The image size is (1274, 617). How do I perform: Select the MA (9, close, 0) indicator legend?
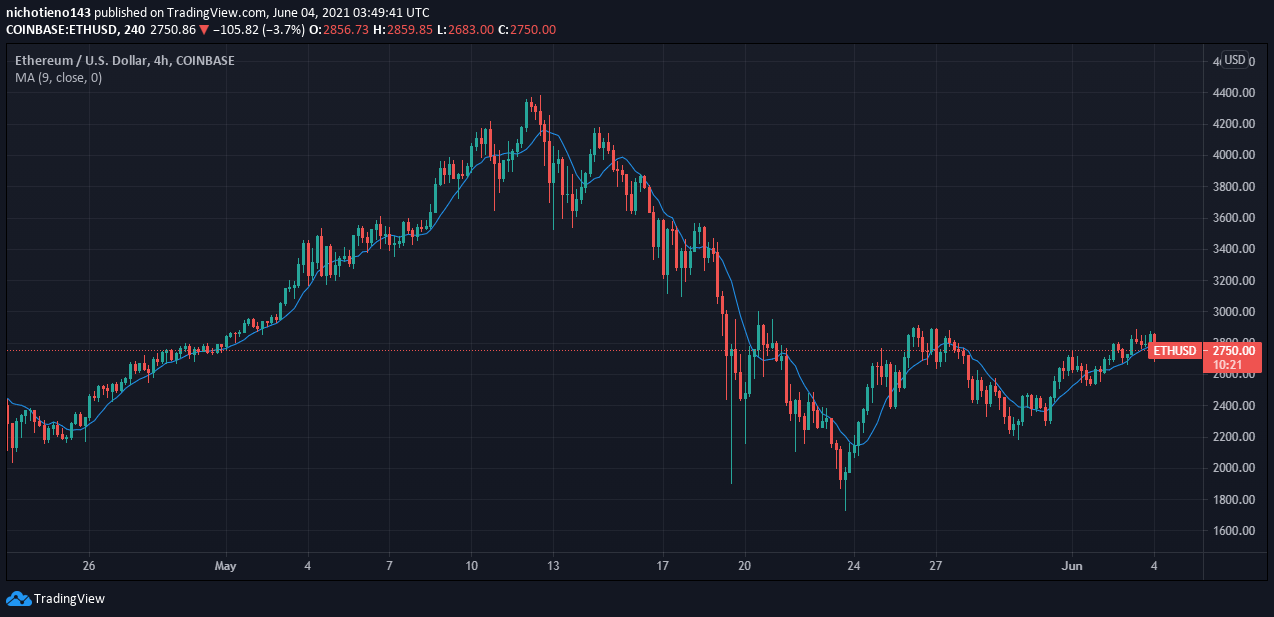(x=58, y=78)
